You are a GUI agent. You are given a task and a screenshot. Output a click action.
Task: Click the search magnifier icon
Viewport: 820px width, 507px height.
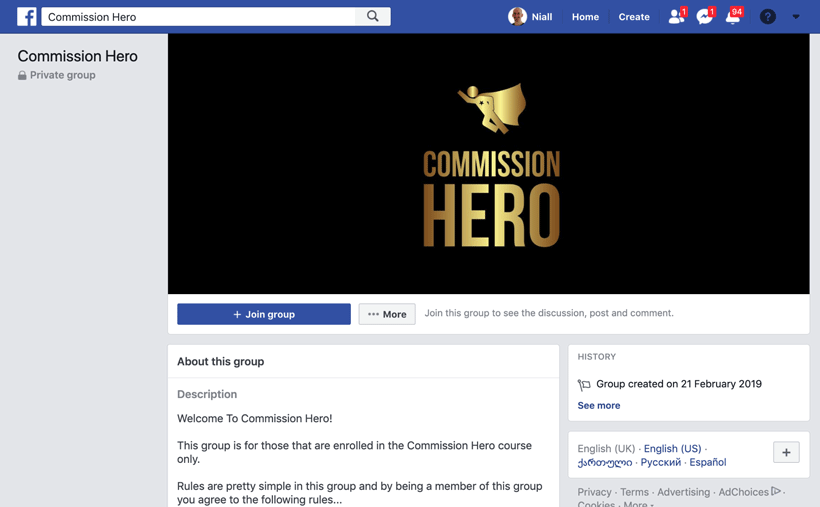pos(372,16)
